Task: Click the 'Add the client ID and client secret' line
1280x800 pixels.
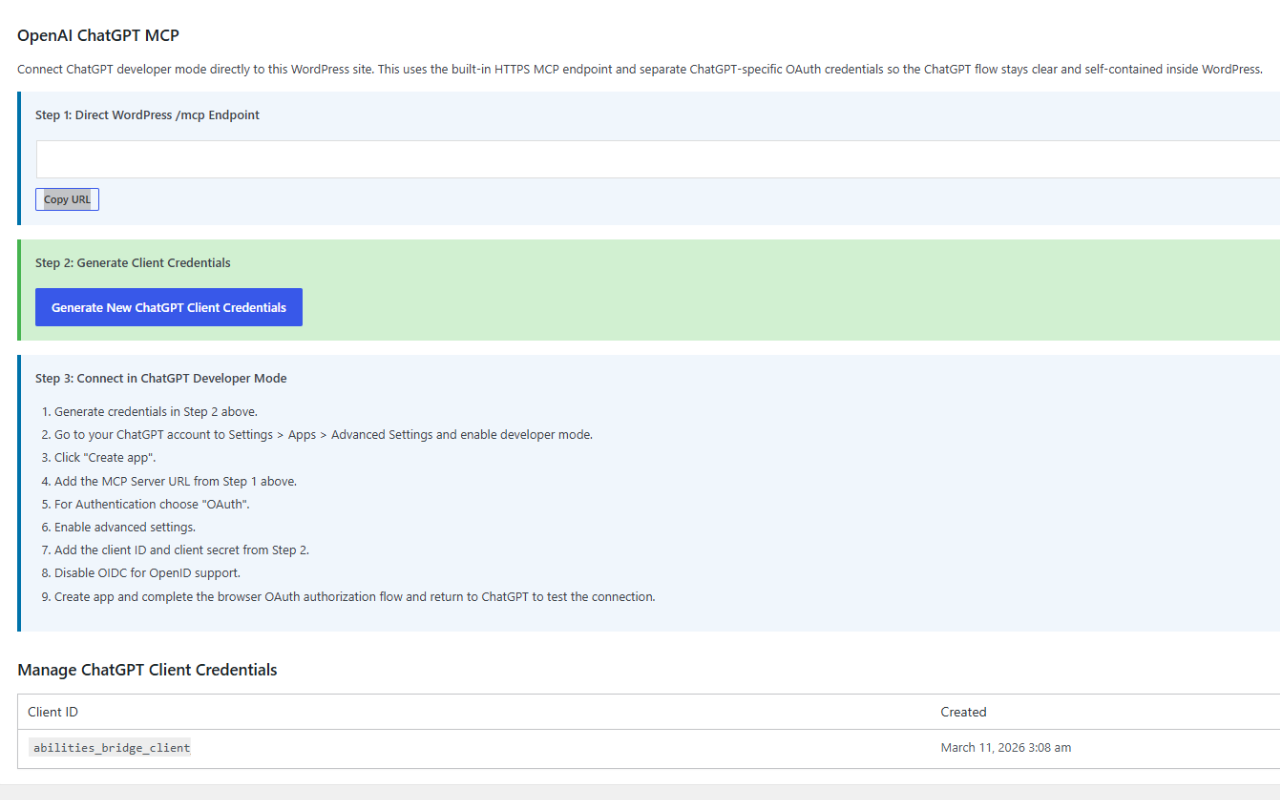Action: click(175, 550)
